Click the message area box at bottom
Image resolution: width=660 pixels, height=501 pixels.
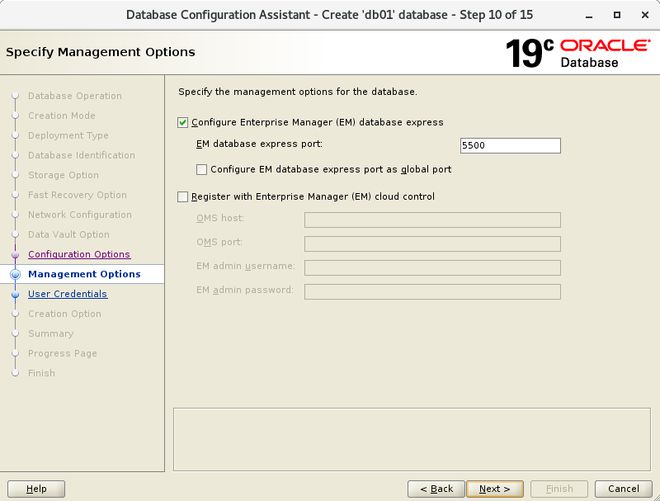[x=412, y=439]
